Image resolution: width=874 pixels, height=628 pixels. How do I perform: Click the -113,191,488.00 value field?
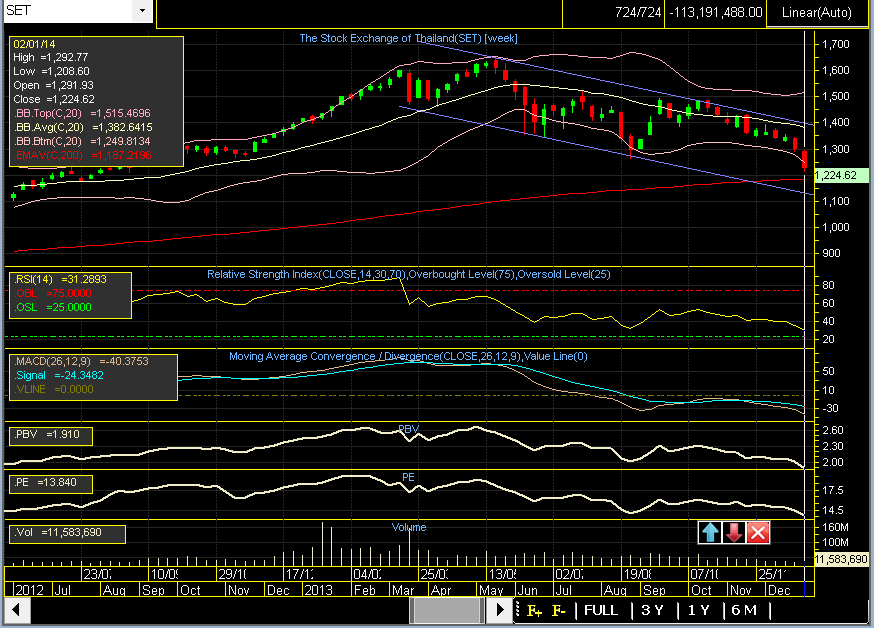pyautogui.click(x=716, y=12)
